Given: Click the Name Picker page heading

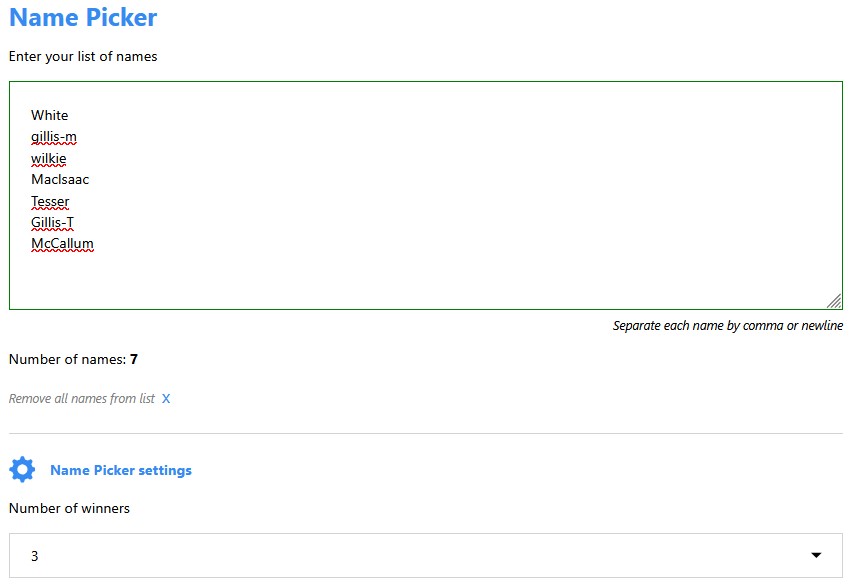Looking at the screenshot, I should coord(83,17).
